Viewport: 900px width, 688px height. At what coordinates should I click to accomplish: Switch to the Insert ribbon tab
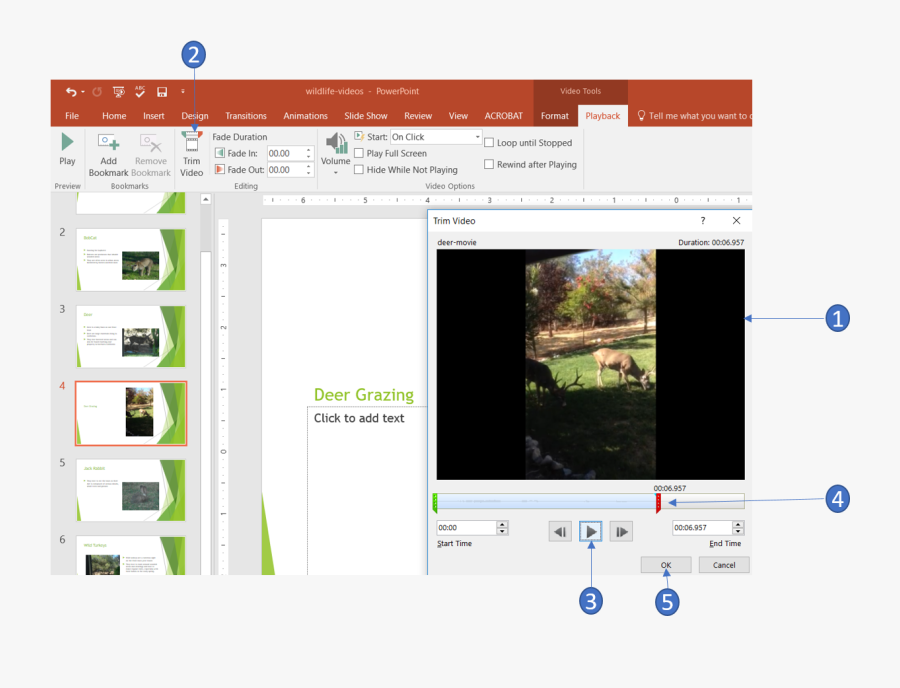(153, 116)
